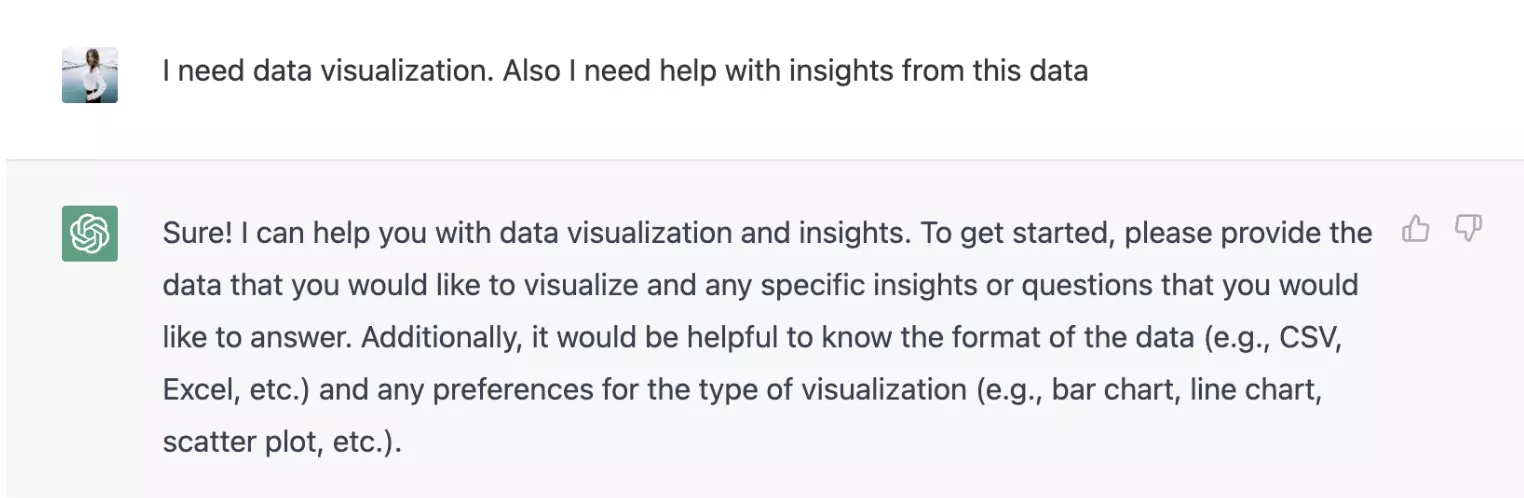The height and width of the screenshot is (498, 1524).
Task: Click "Also I need help" in the user message
Action: coord(618,71)
